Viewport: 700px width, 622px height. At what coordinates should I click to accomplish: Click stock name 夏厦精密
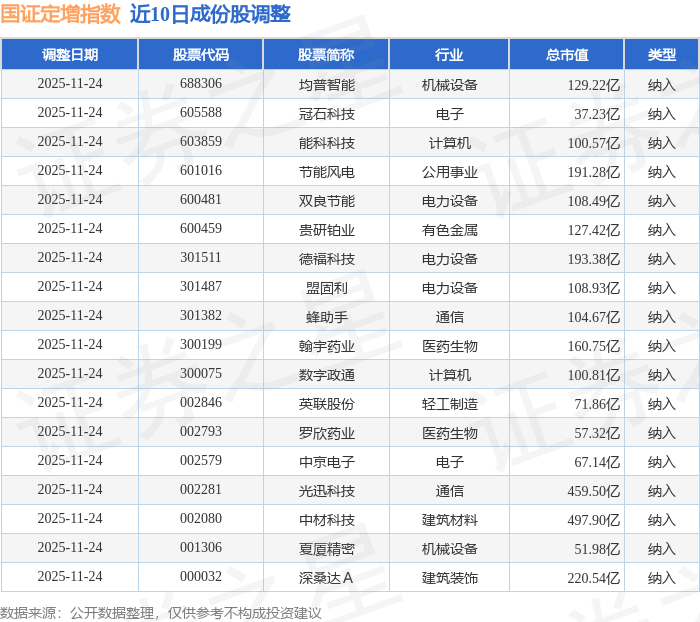(x=327, y=549)
